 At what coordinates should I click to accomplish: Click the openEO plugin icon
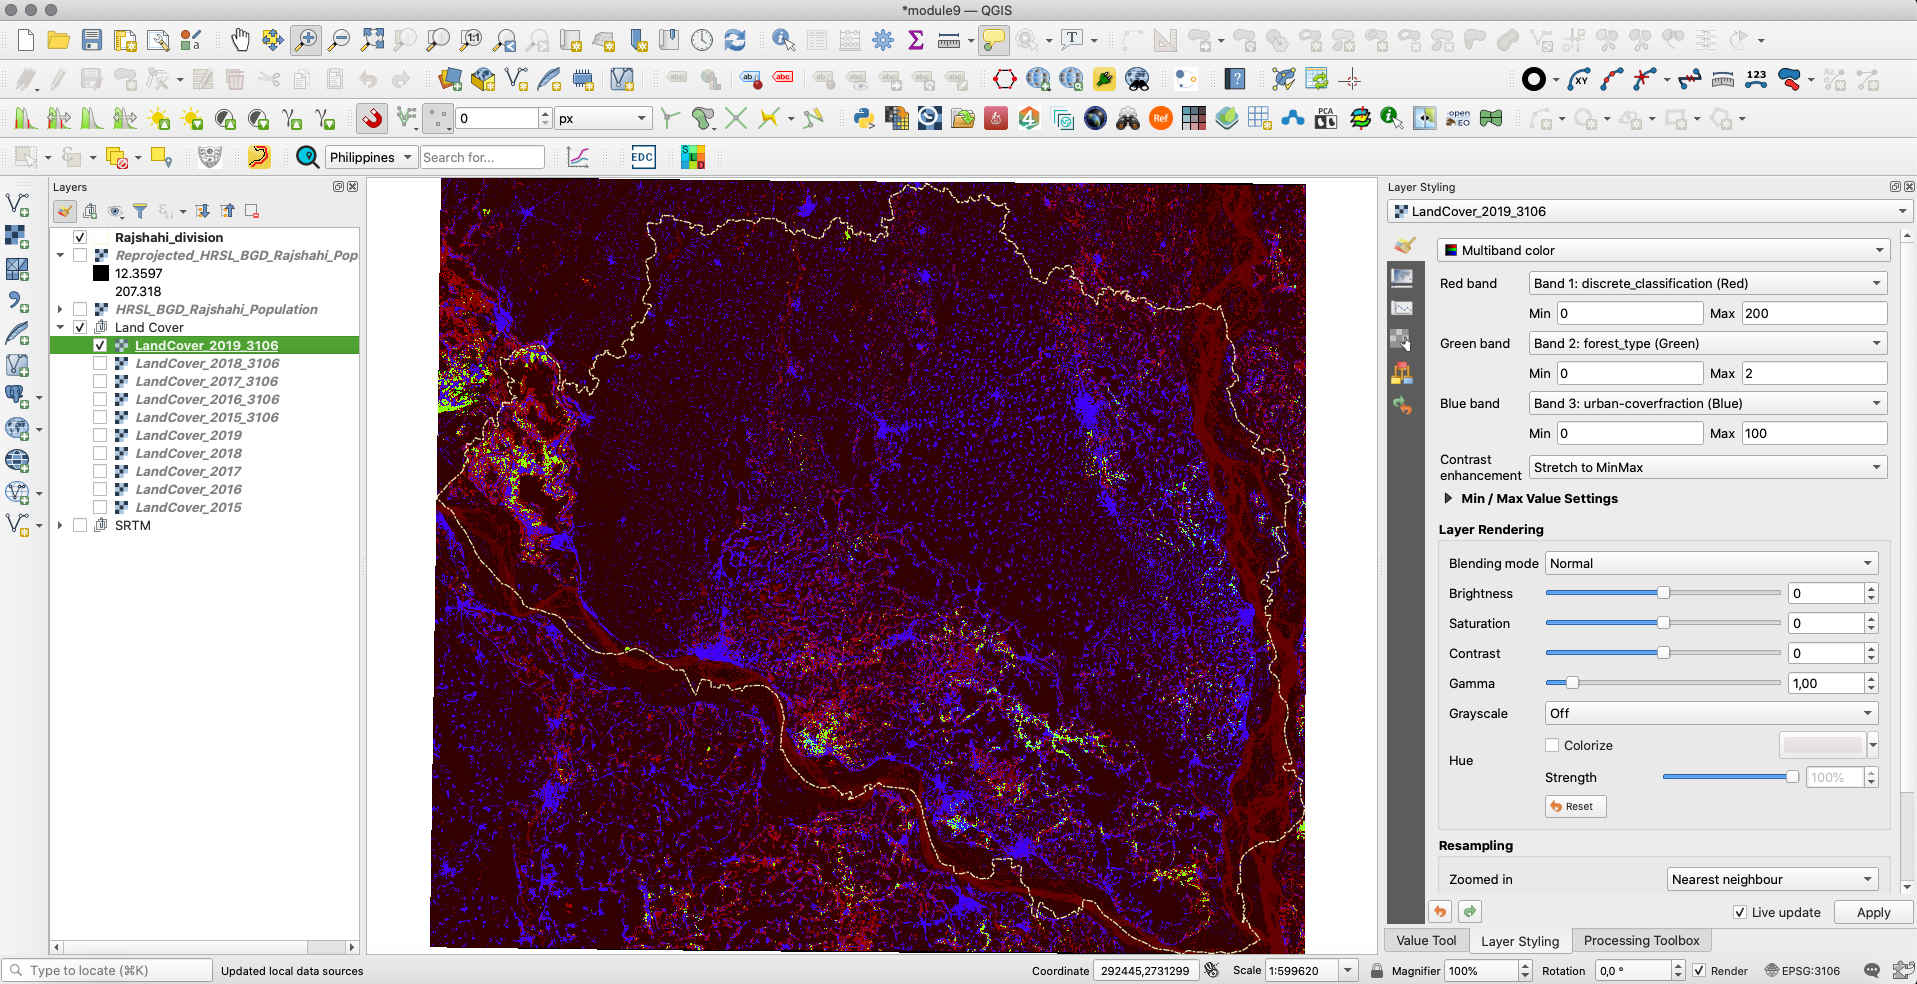(1458, 119)
